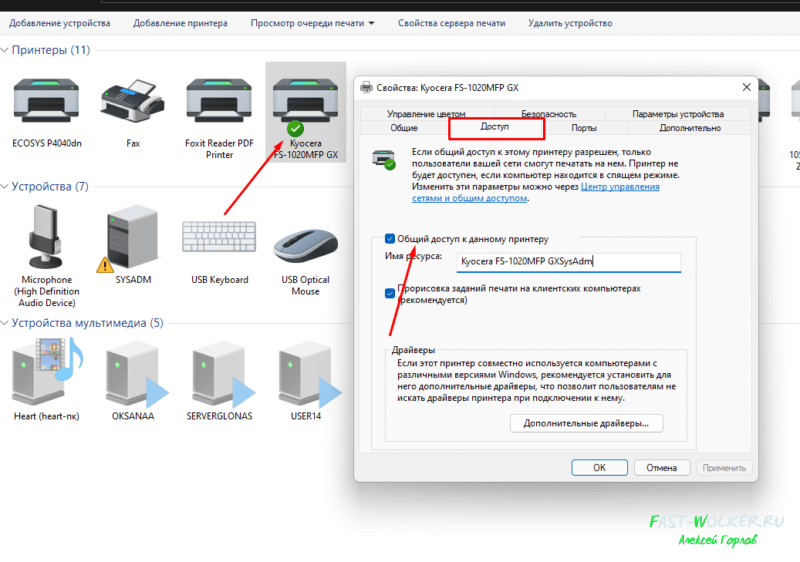Switch to the Общие tab
The height and width of the screenshot is (562, 800).
click(404, 127)
